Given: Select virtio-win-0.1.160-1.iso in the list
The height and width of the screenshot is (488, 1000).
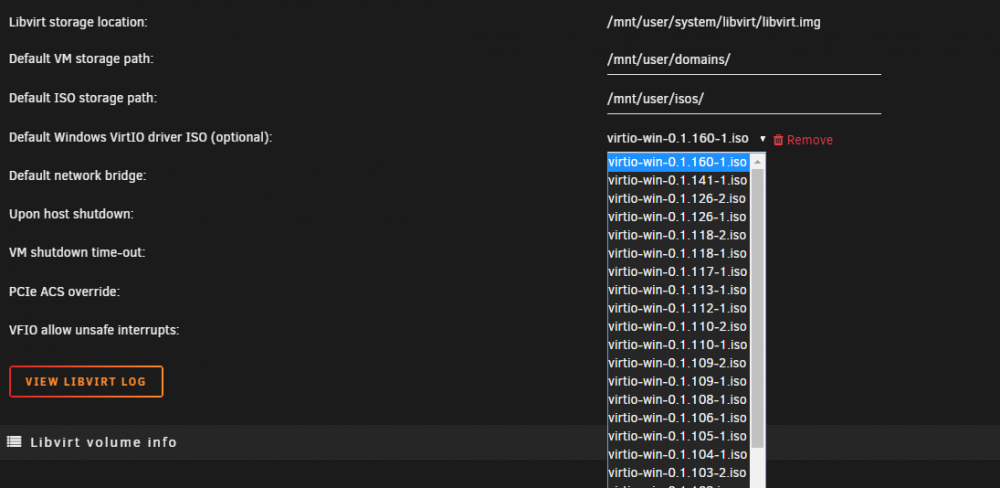Looking at the screenshot, I should pyautogui.click(x=677, y=162).
